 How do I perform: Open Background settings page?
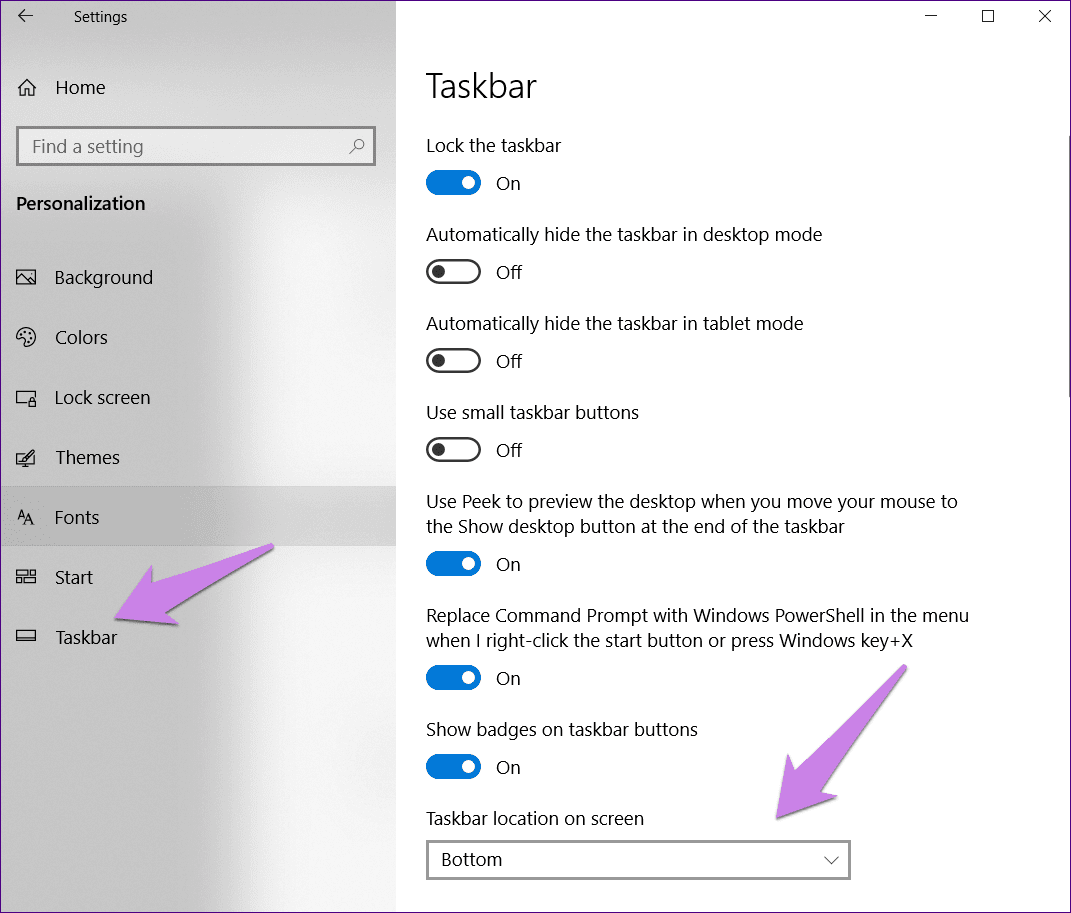click(198, 277)
